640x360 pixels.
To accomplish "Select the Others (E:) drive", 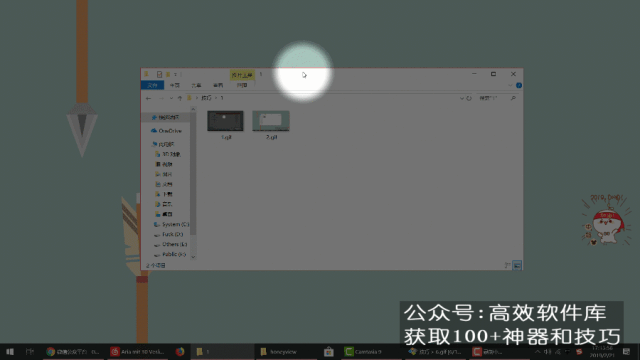I will [x=171, y=244].
